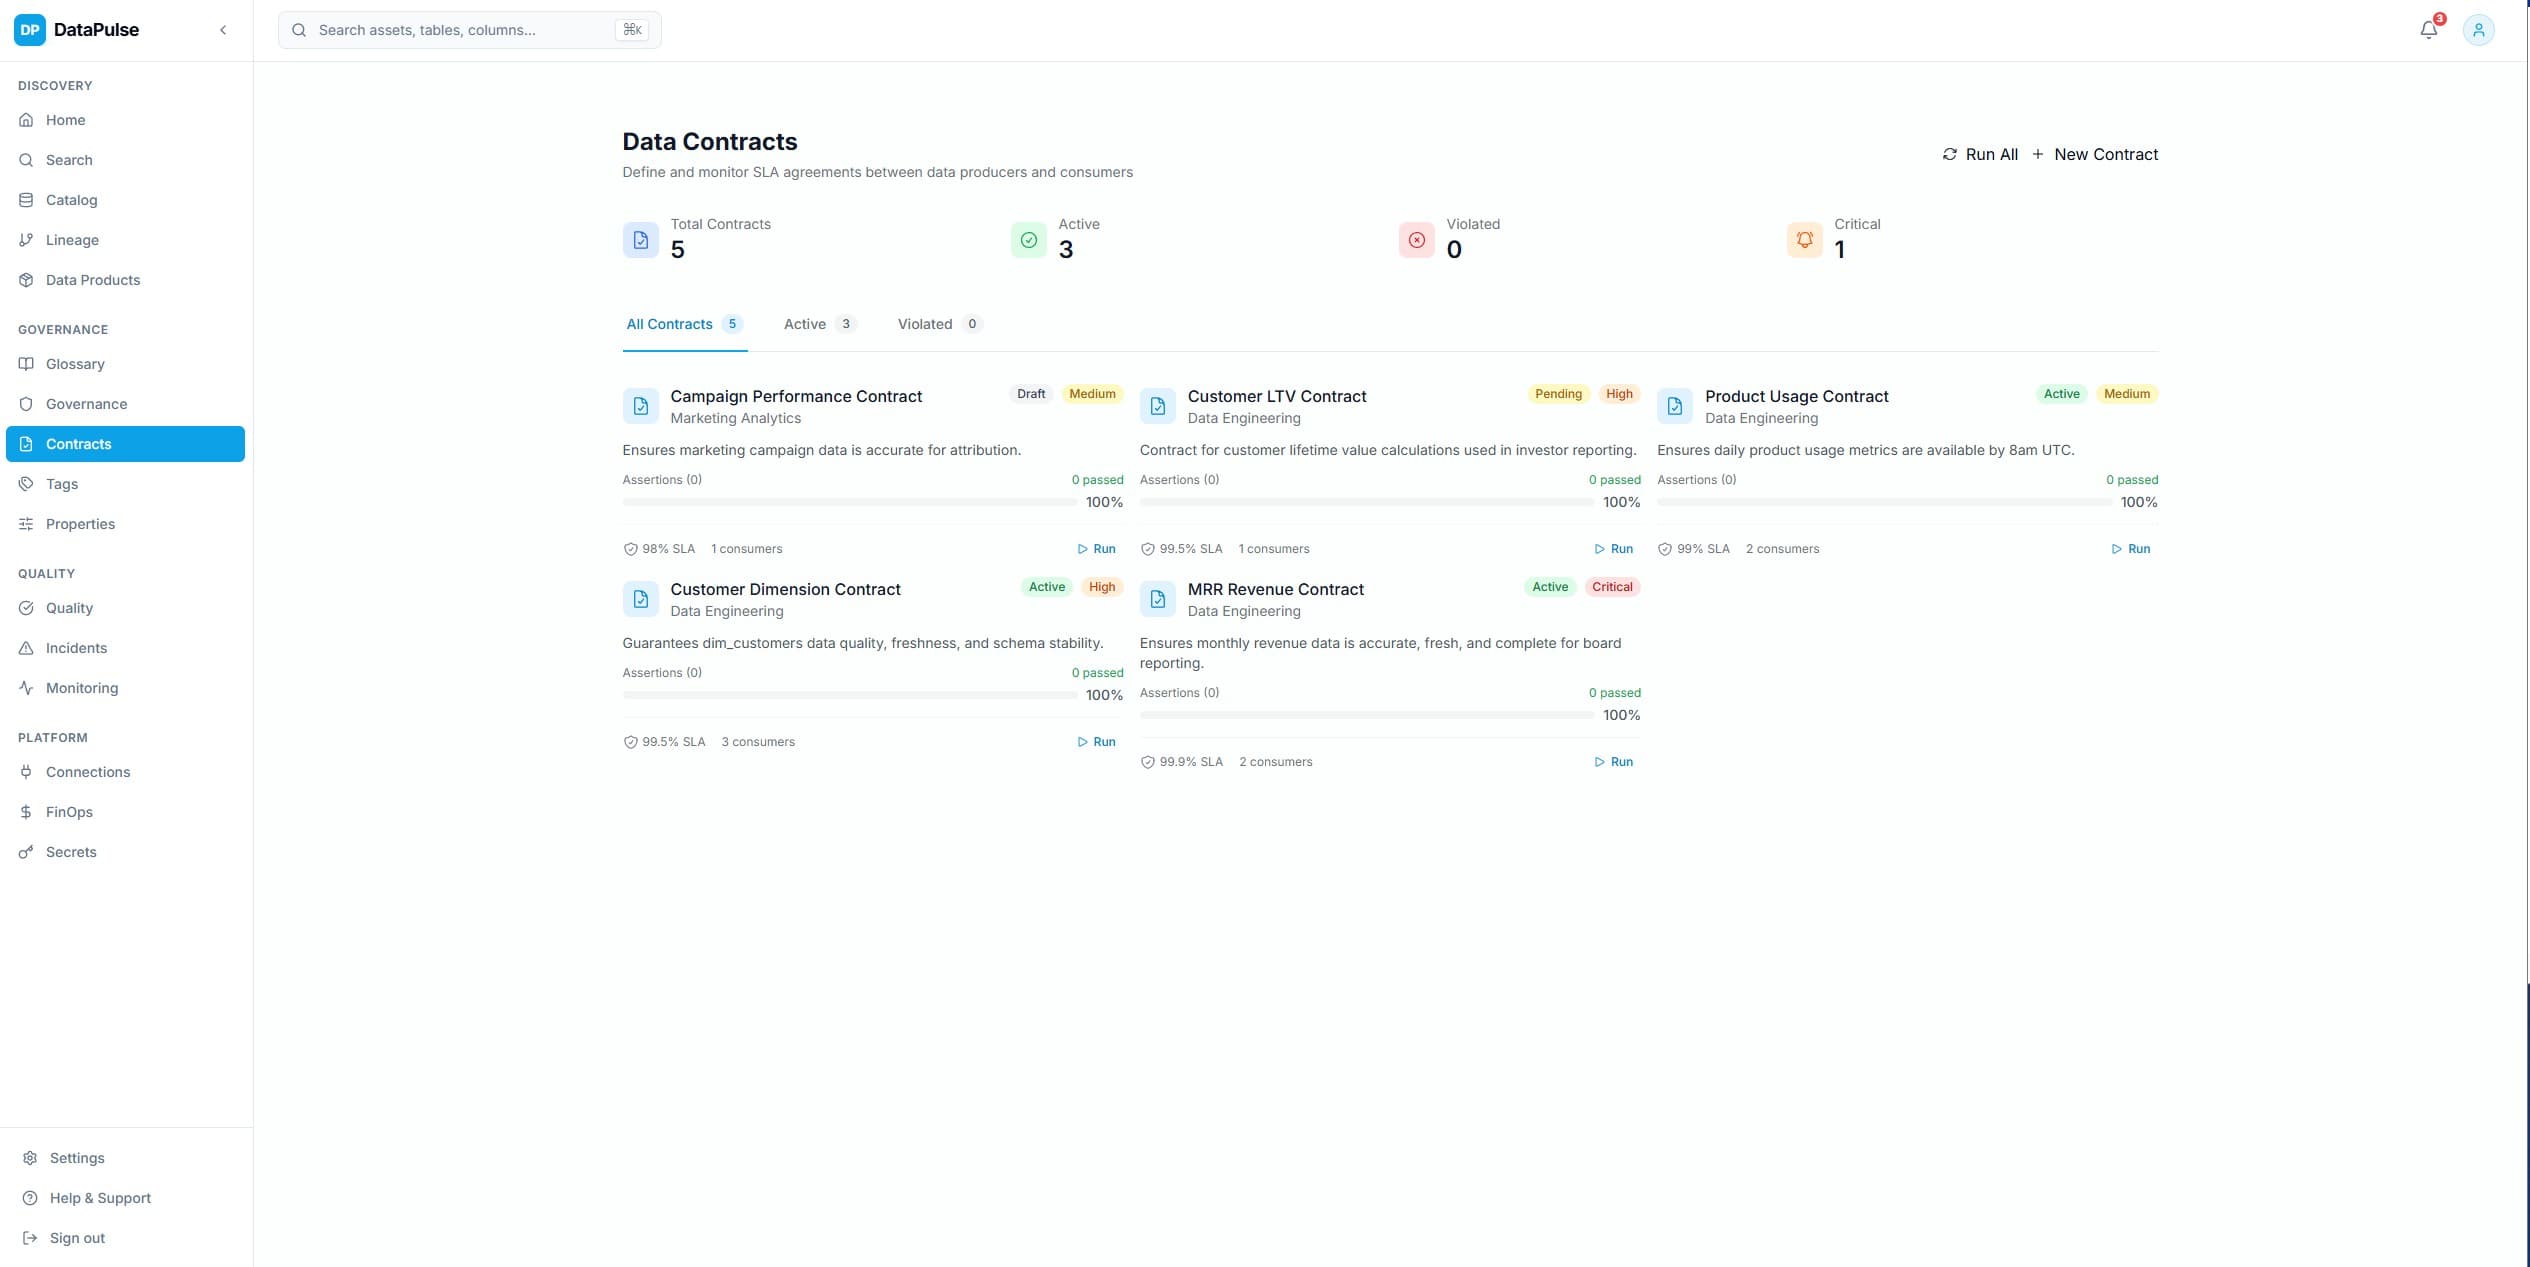2530x1267 pixels.
Task: Click the Run All button
Action: [1981, 154]
